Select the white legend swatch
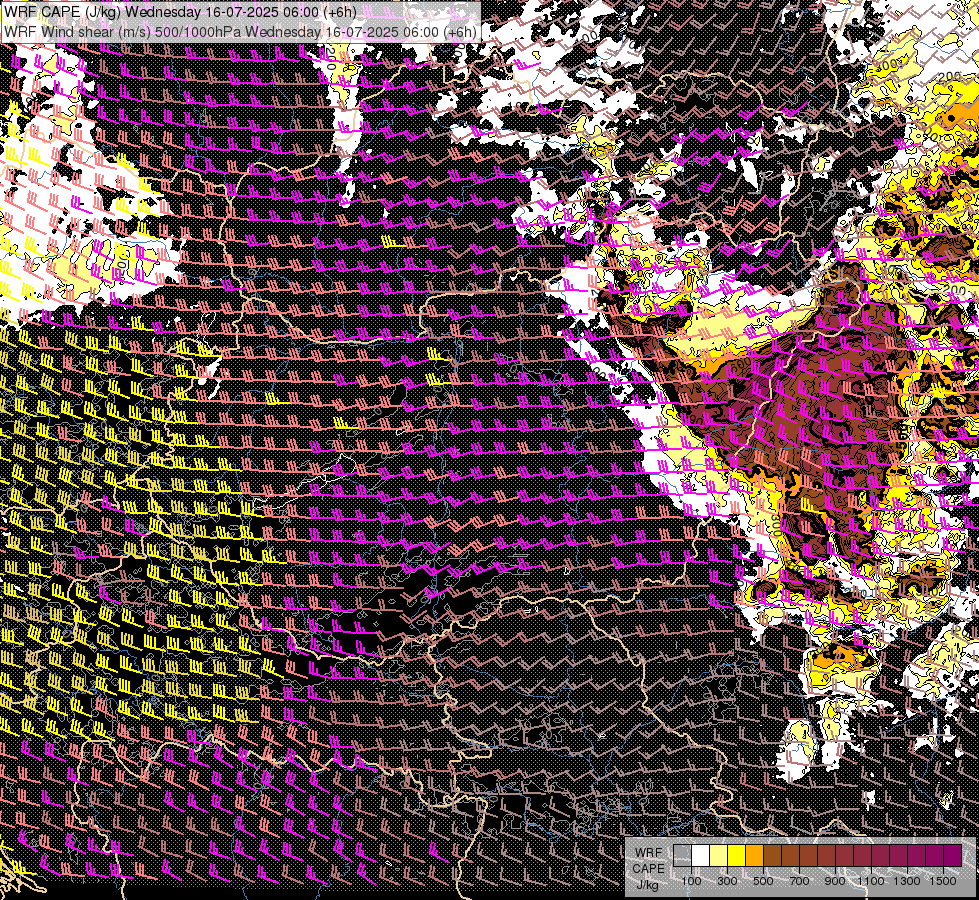 tap(701, 856)
